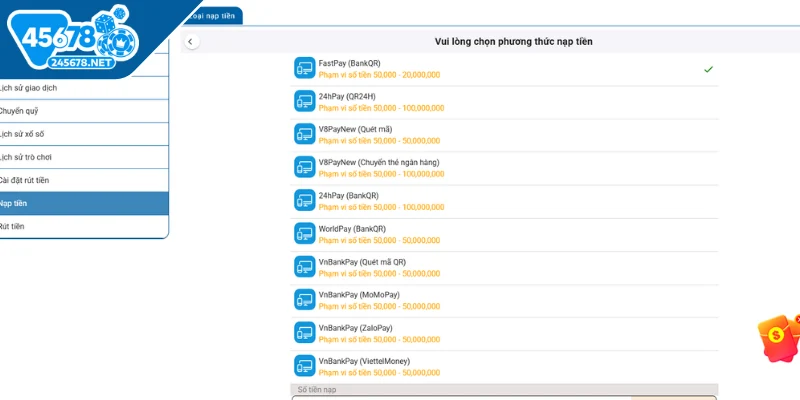The height and width of the screenshot is (400, 800).
Task: Go back with the left arrow button
Action: pos(191,42)
